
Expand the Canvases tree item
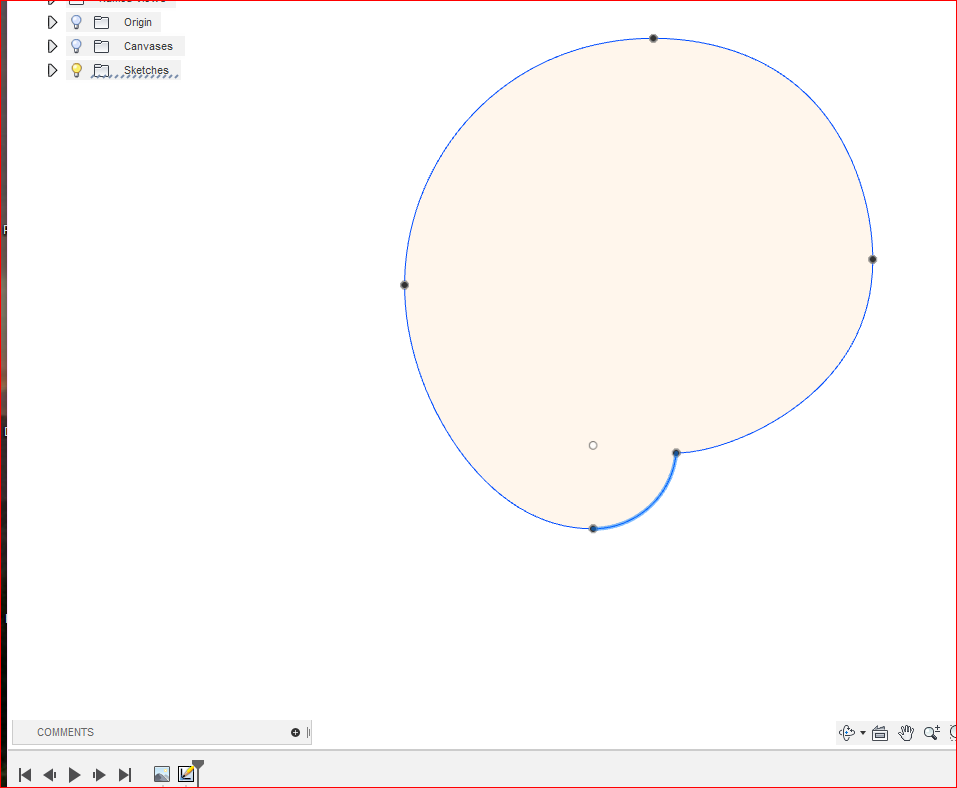52,45
